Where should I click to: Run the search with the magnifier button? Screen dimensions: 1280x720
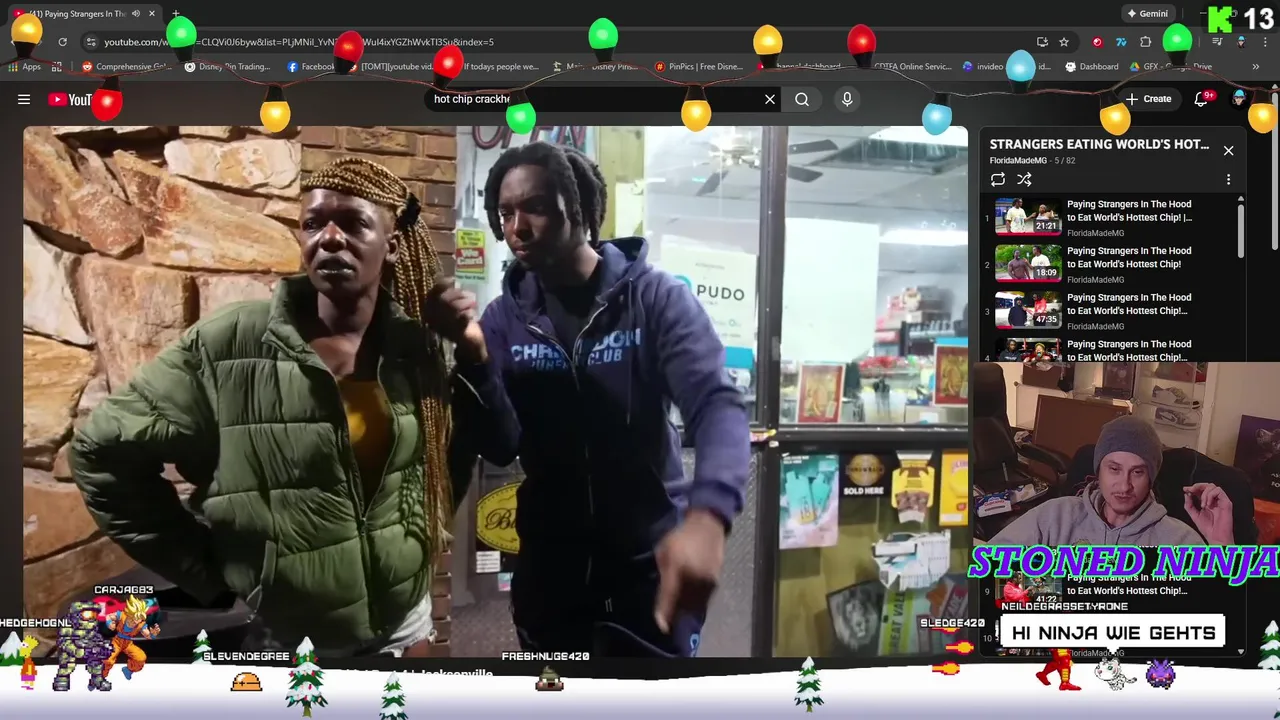pyautogui.click(x=802, y=99)
